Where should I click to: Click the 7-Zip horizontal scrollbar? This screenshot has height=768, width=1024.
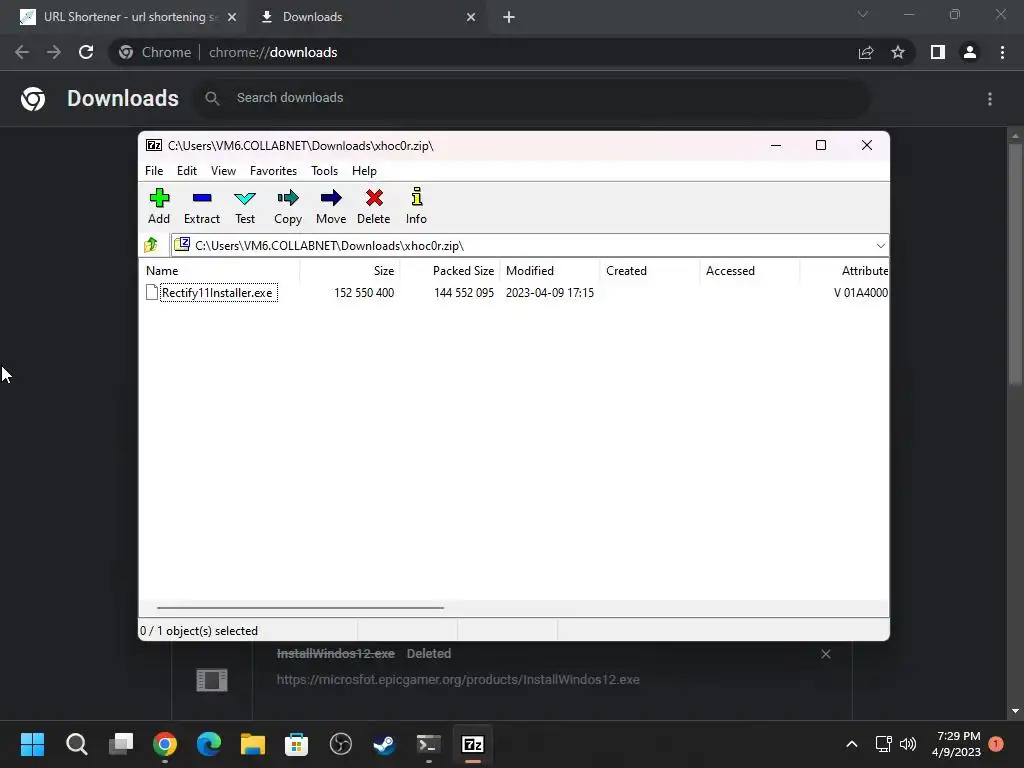point(300,608)
